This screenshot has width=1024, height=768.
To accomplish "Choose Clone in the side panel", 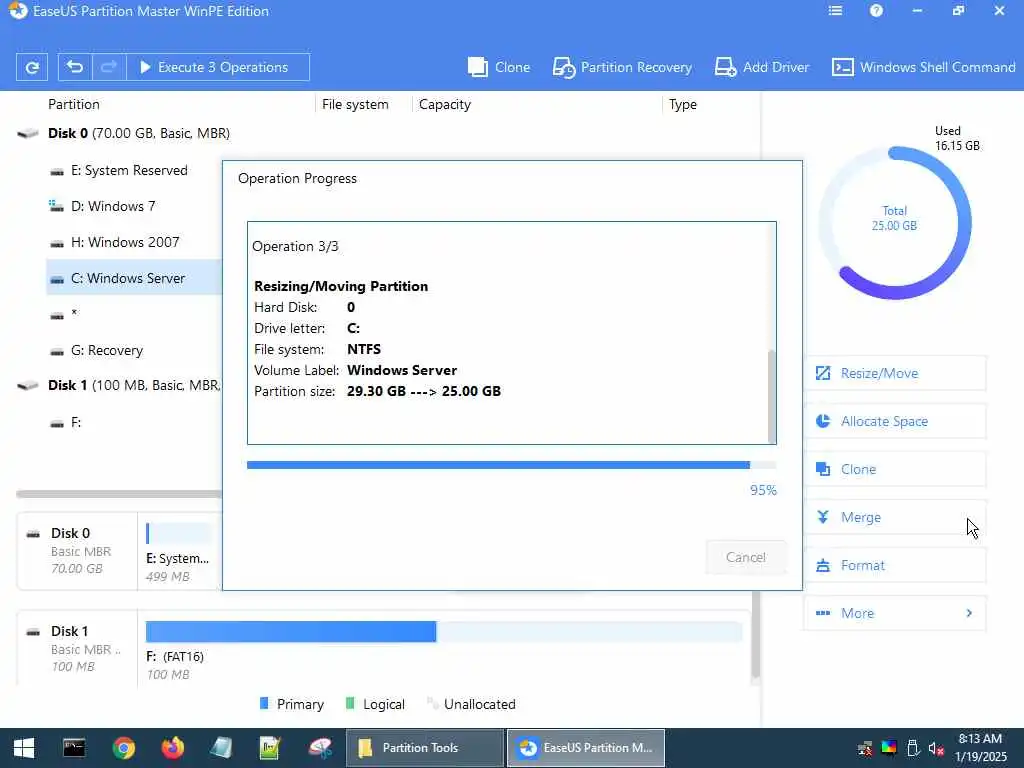I will tap(895, 470).
